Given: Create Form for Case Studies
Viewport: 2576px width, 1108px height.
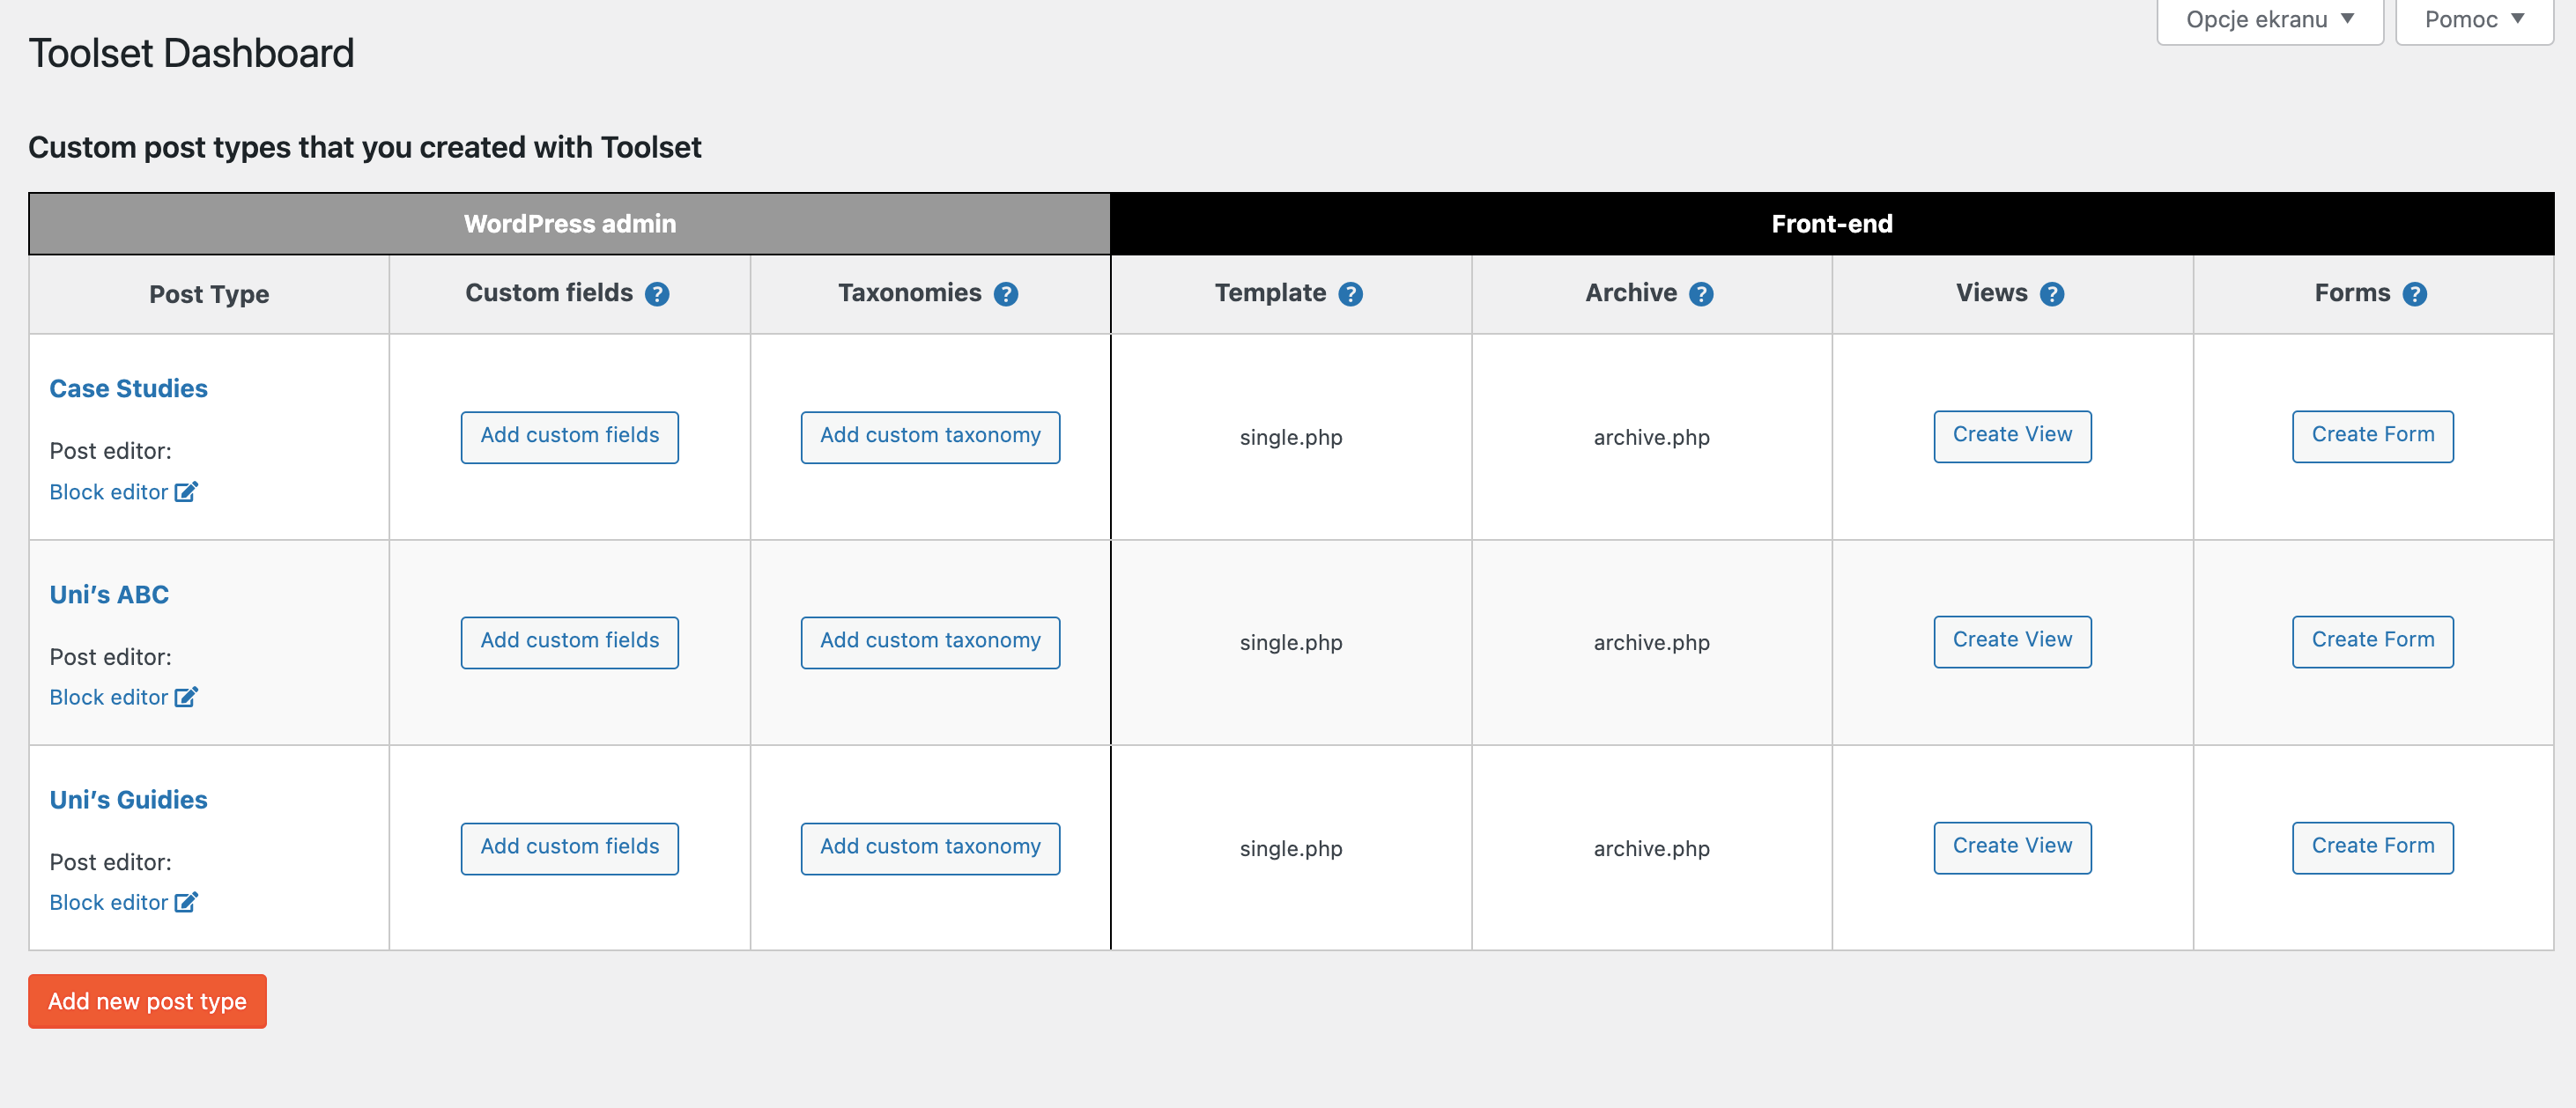Looking at the screenshot, I should tap(2372, 435).
